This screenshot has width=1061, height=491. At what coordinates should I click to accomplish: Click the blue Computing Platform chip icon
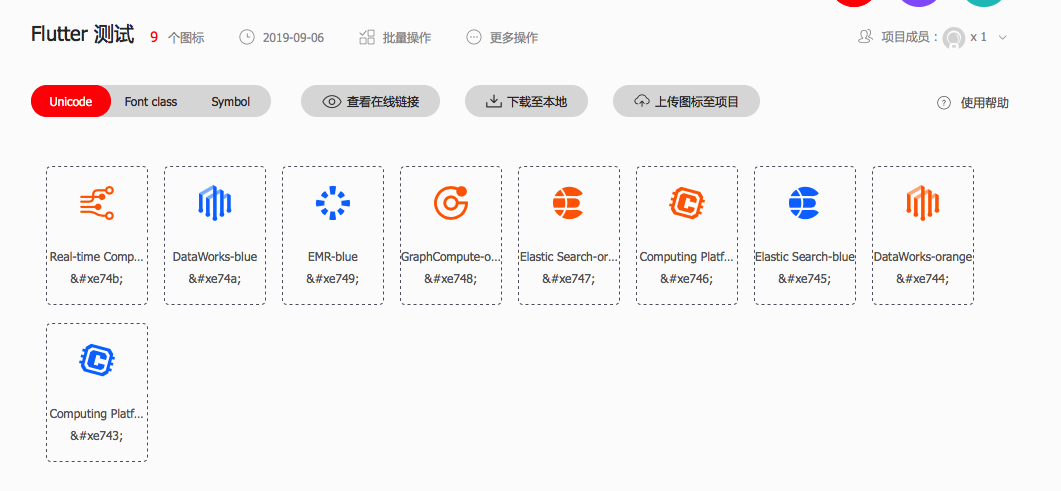(97, 359)
